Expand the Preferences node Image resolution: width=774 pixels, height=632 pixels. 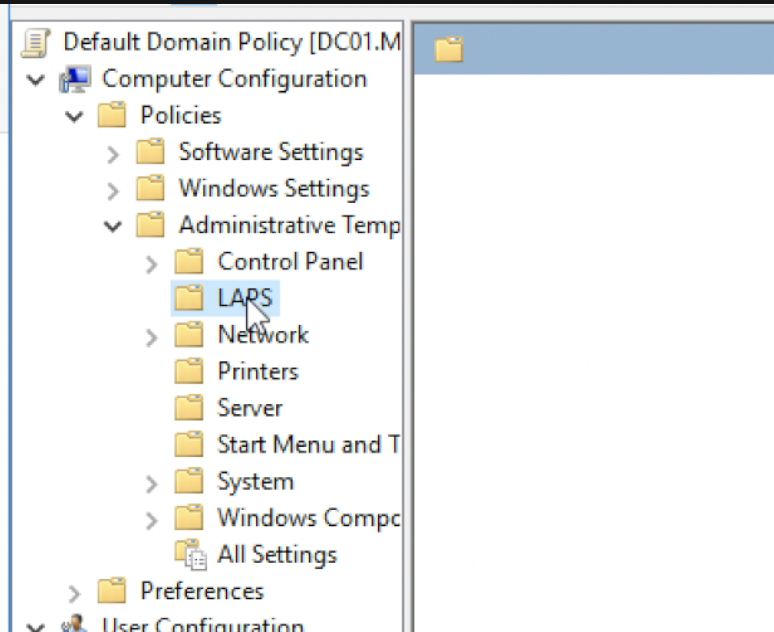(x=74, y=592)
